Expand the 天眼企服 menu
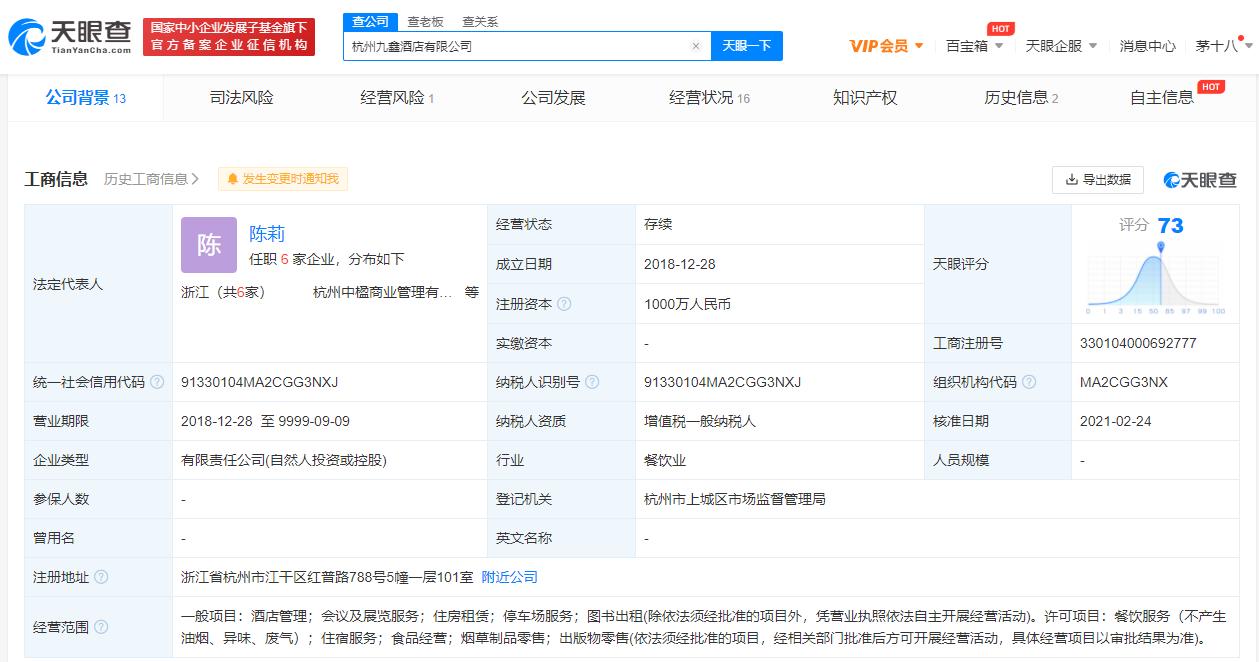This screenshot has width=1259, height=662. [1061, 46]
